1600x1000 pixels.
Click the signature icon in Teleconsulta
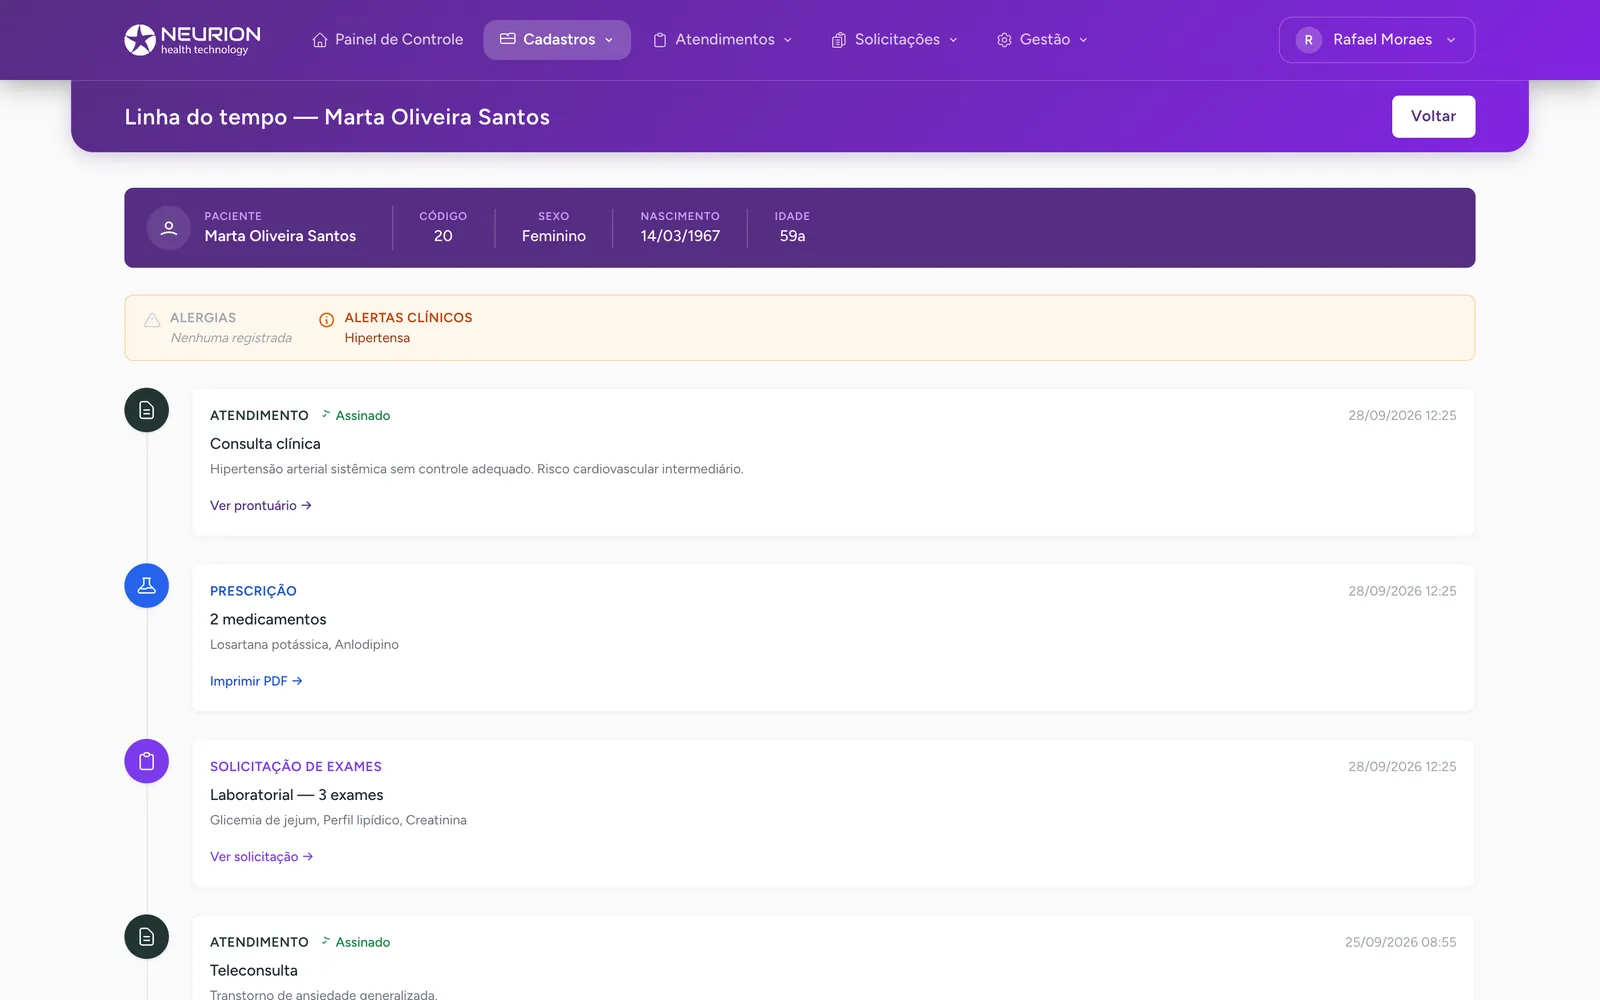coord(326,941)
